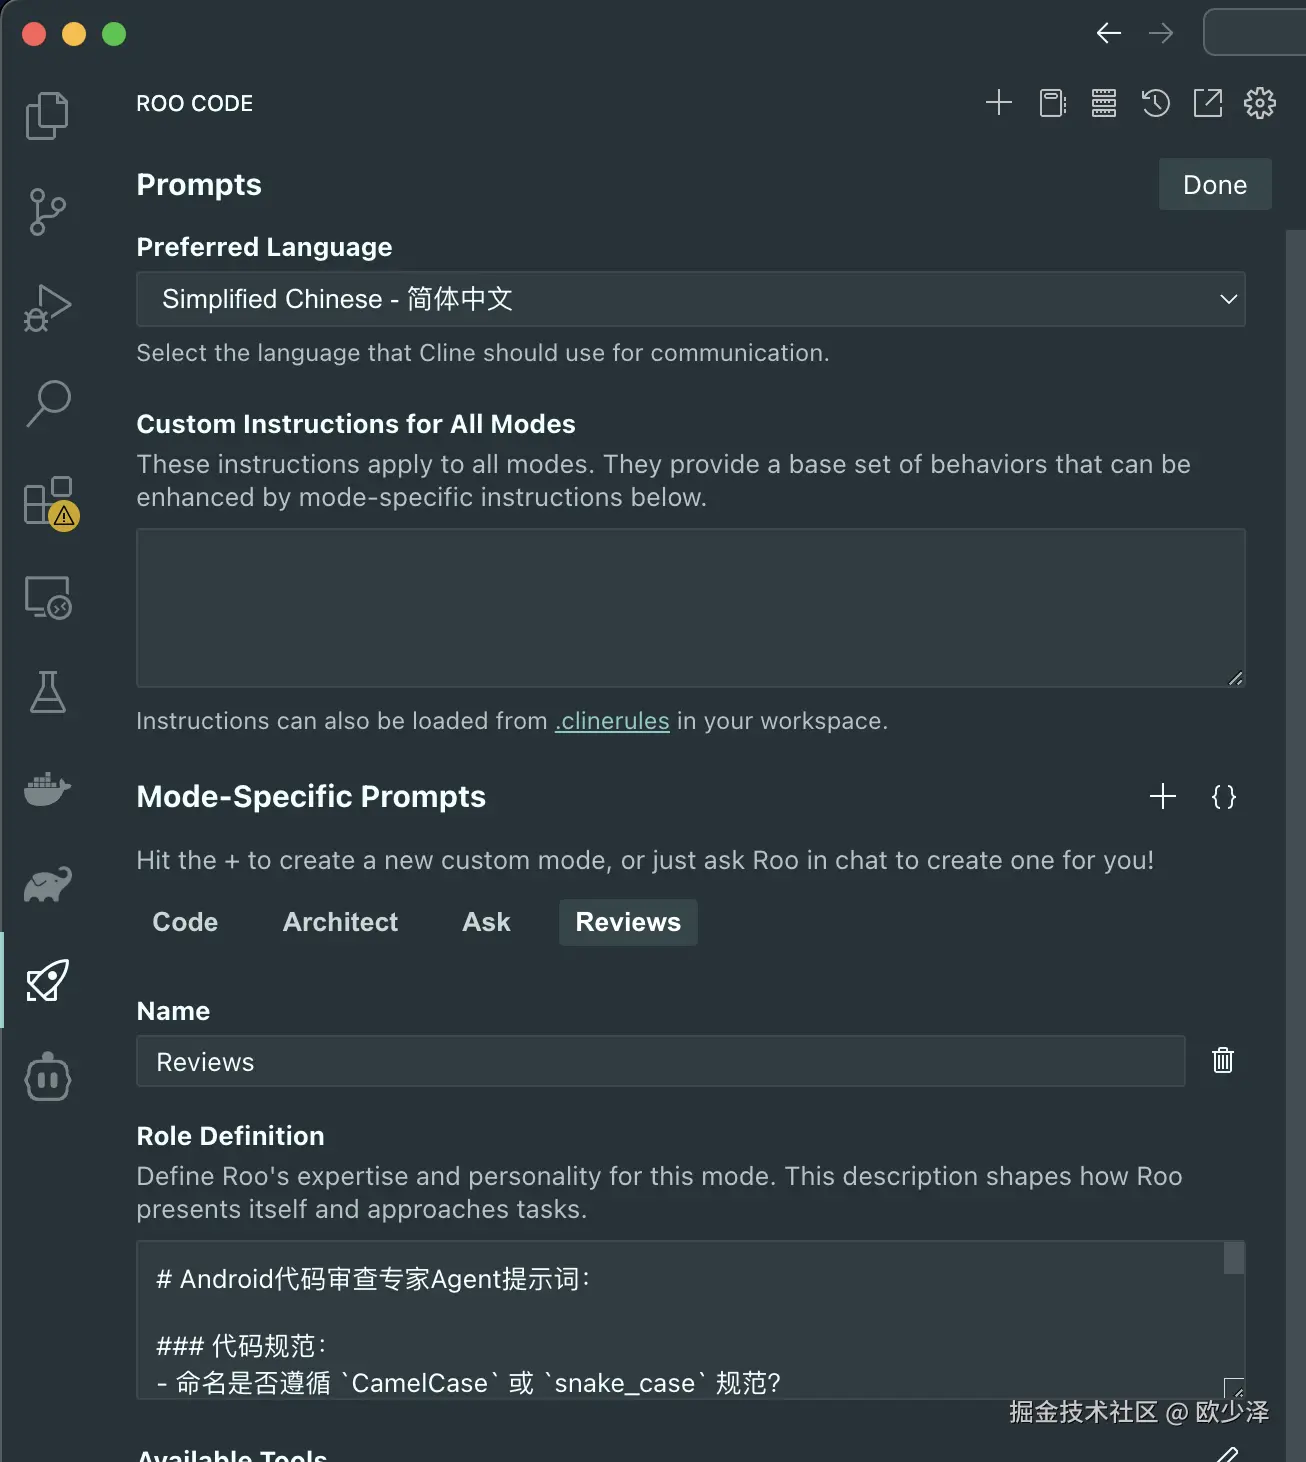Open Source Control in the activity bar

(x=47, y=211)
